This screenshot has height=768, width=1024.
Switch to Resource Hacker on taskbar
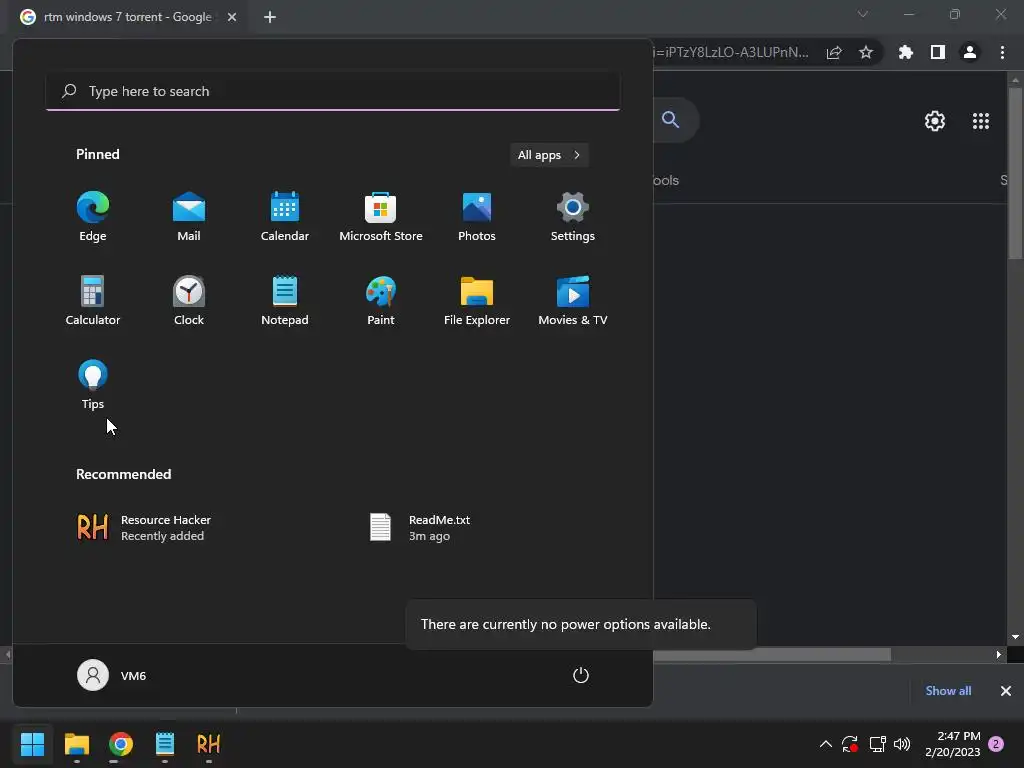click(208, 744)
